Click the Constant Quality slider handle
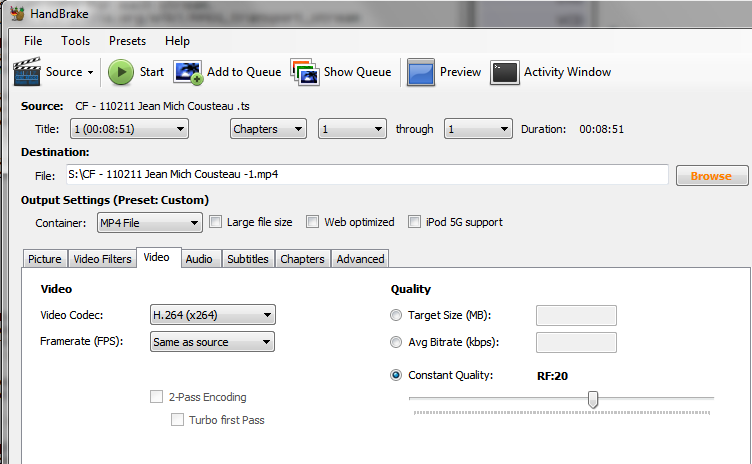Screen dimensions: 752x464 point(593,399)
